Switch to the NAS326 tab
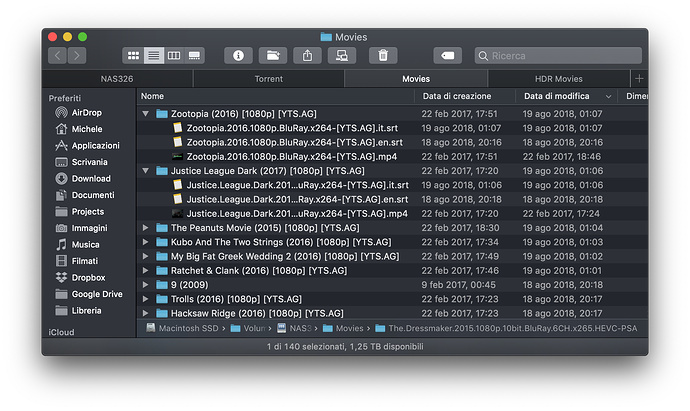690x411 pixels. click(117, 79)
